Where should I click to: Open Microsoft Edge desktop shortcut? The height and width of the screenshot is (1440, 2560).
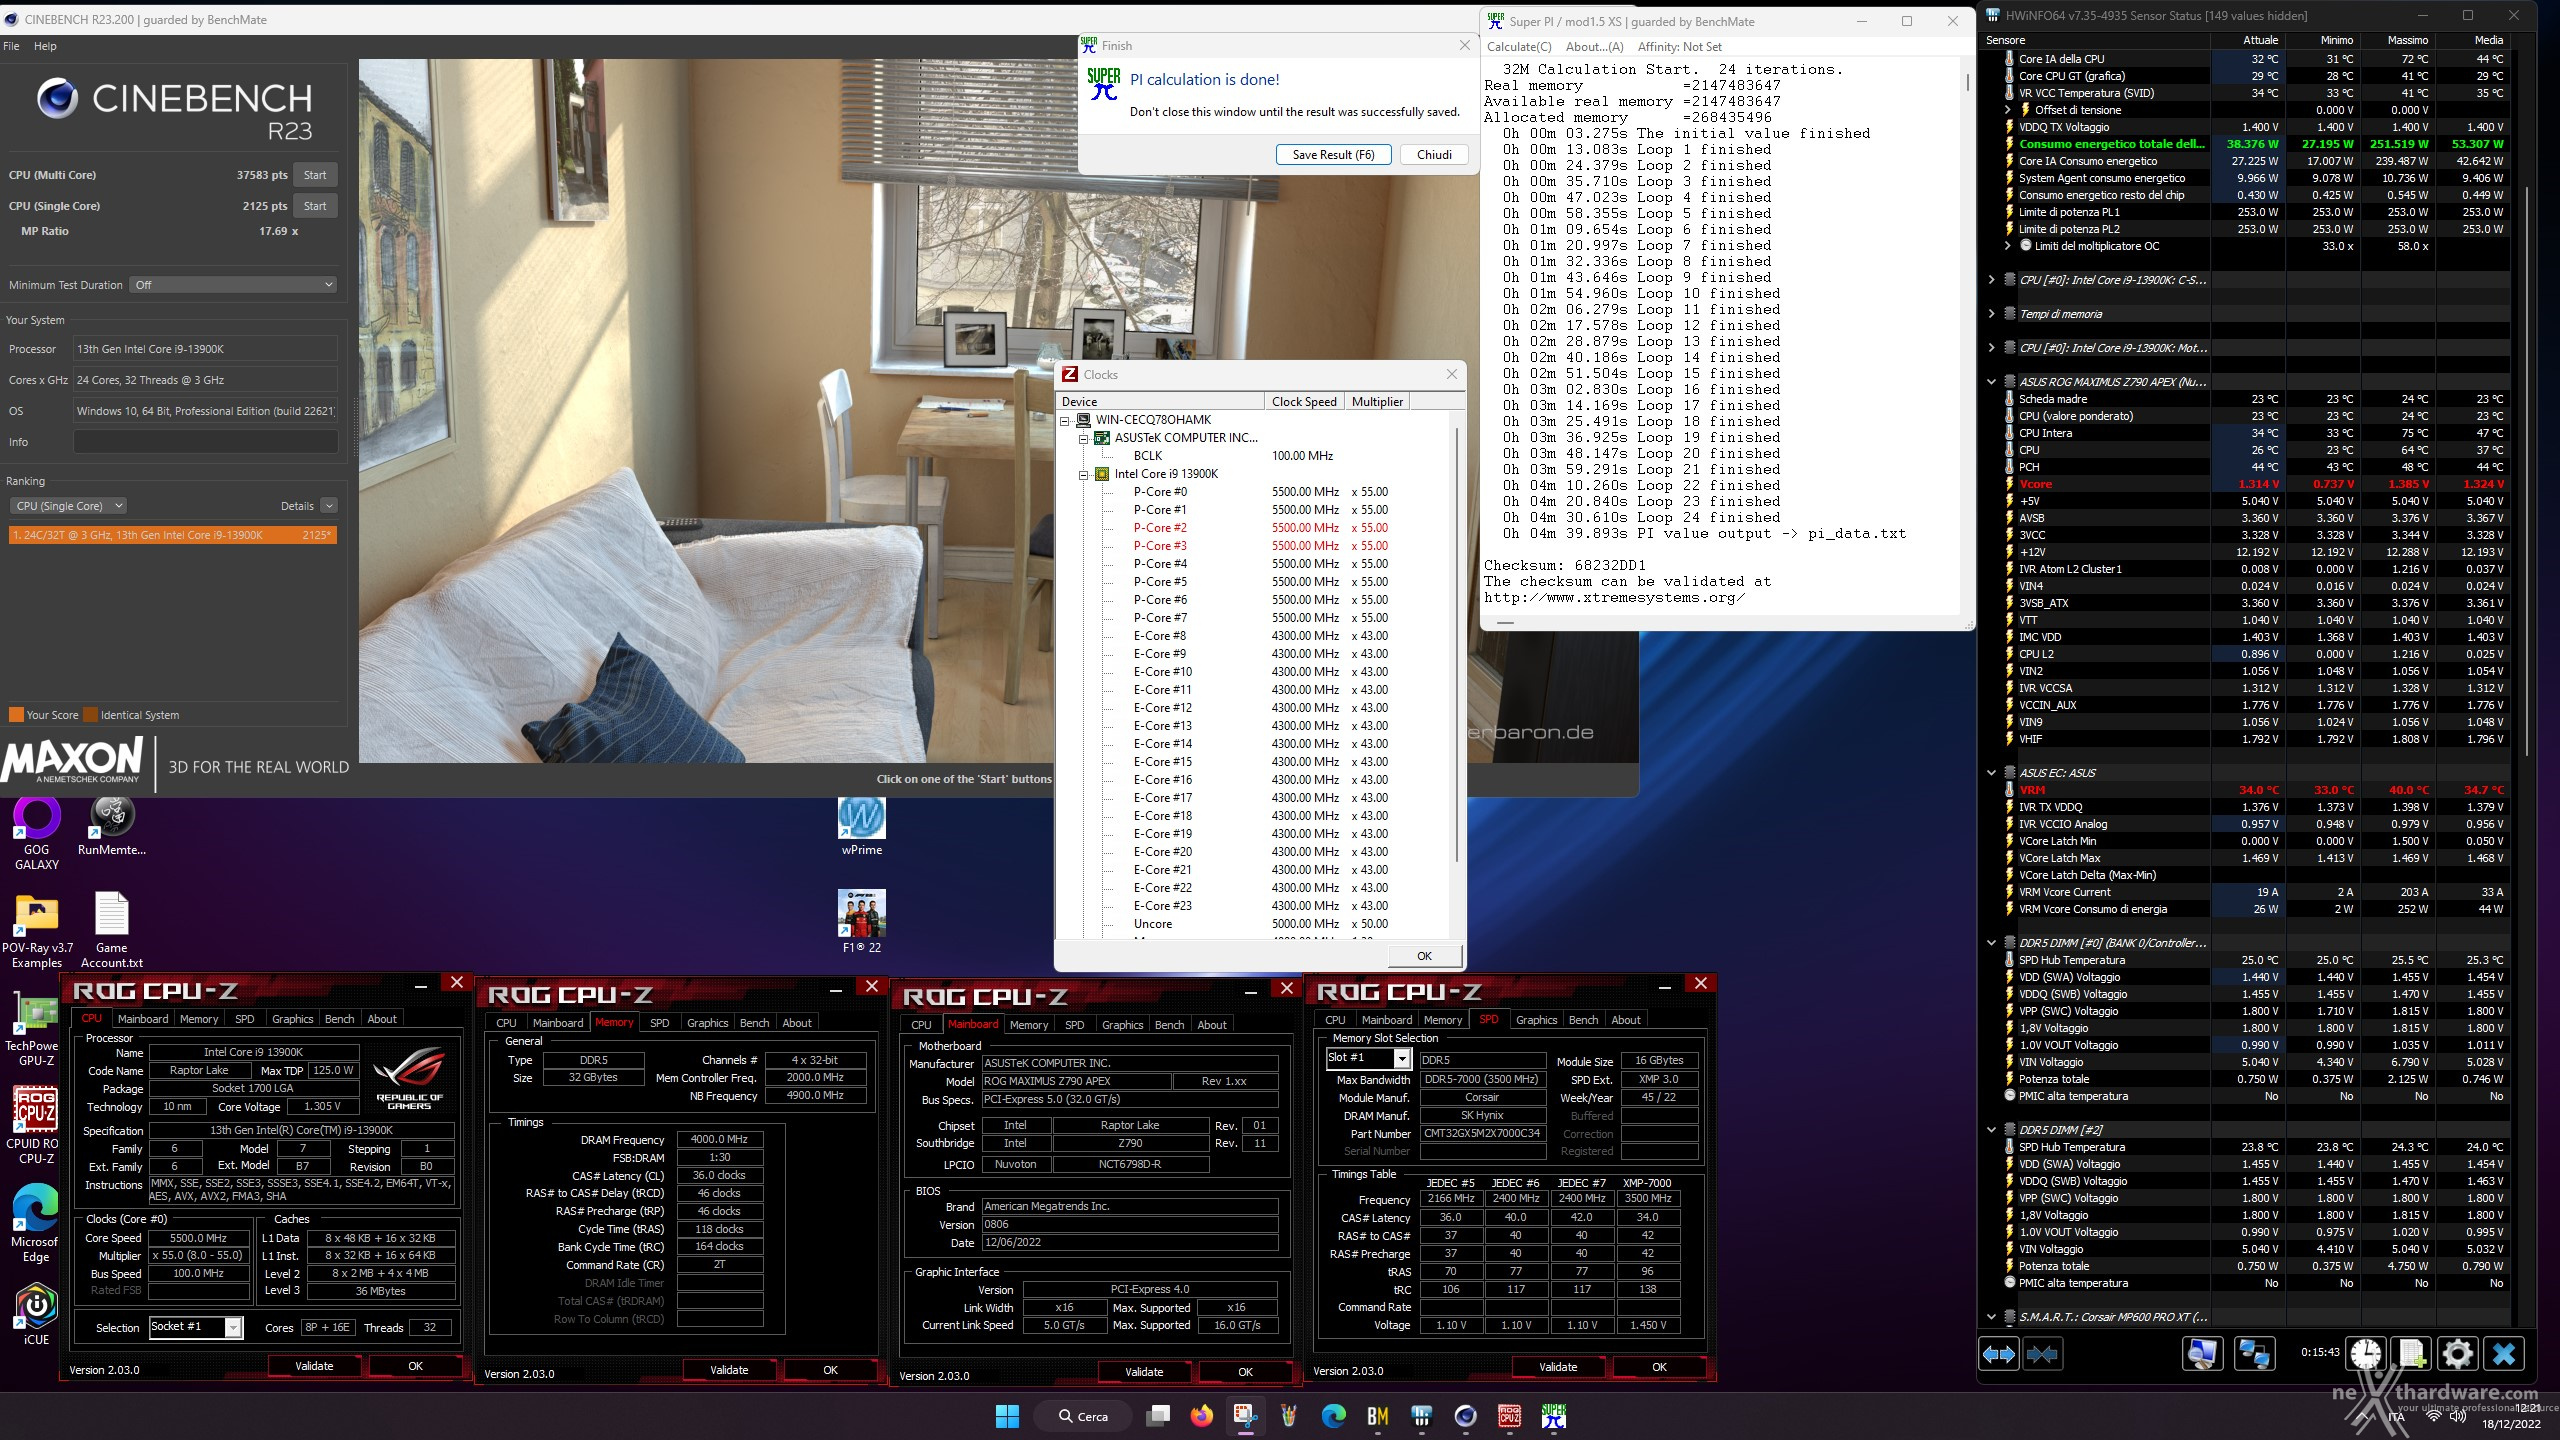(36, 1224)
